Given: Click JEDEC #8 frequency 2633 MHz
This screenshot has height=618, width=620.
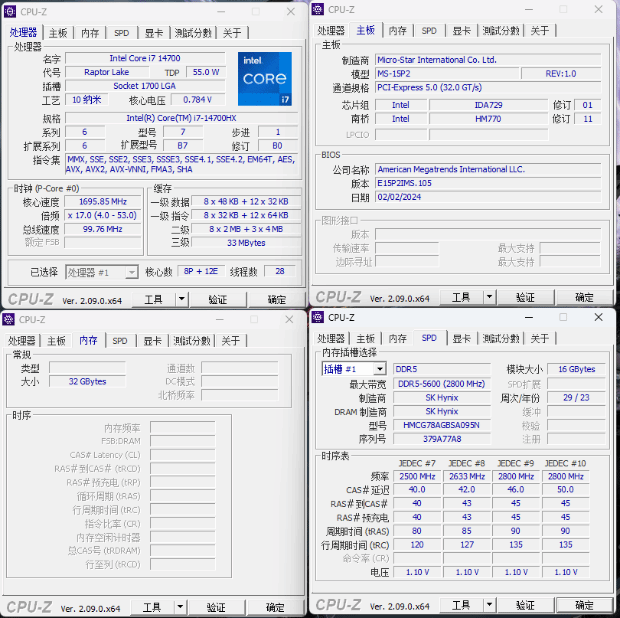Looking at the screenshot, I should [467, 476].
